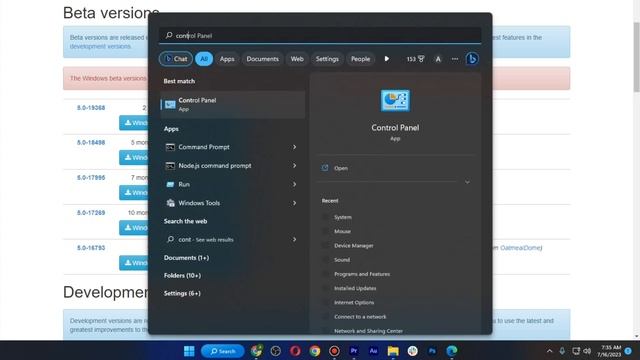Open File Explorer from the taskbar
The width and height of the screenshot is (640, 360).
[393, 351]
